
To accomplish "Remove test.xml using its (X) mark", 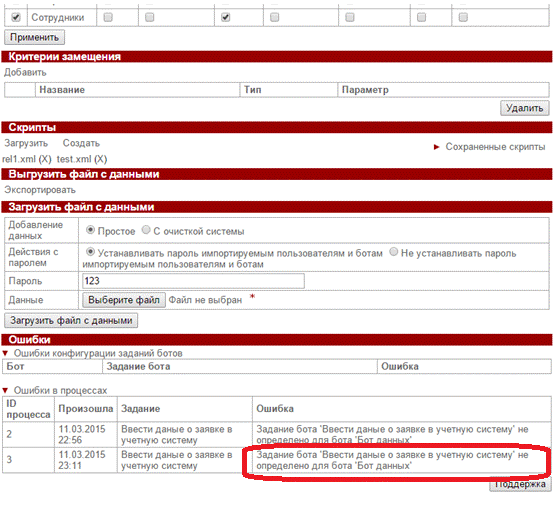I will coord(100,159).
